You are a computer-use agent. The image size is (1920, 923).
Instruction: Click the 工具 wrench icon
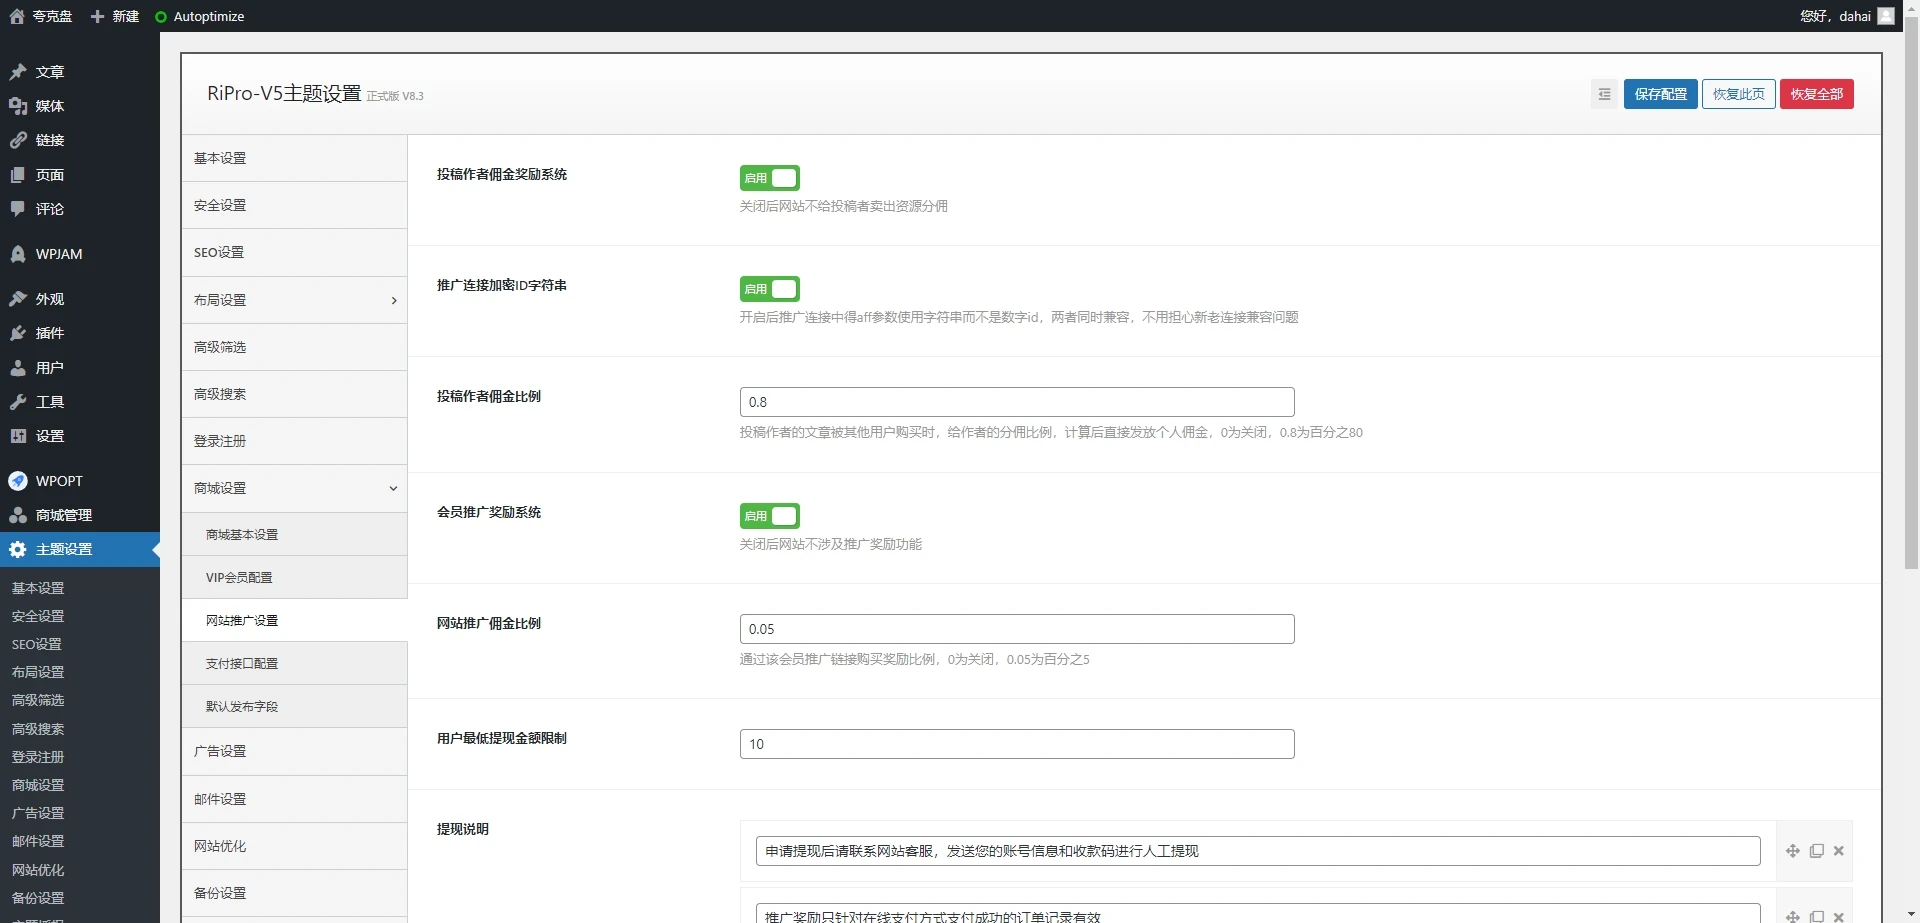[18, 402]
